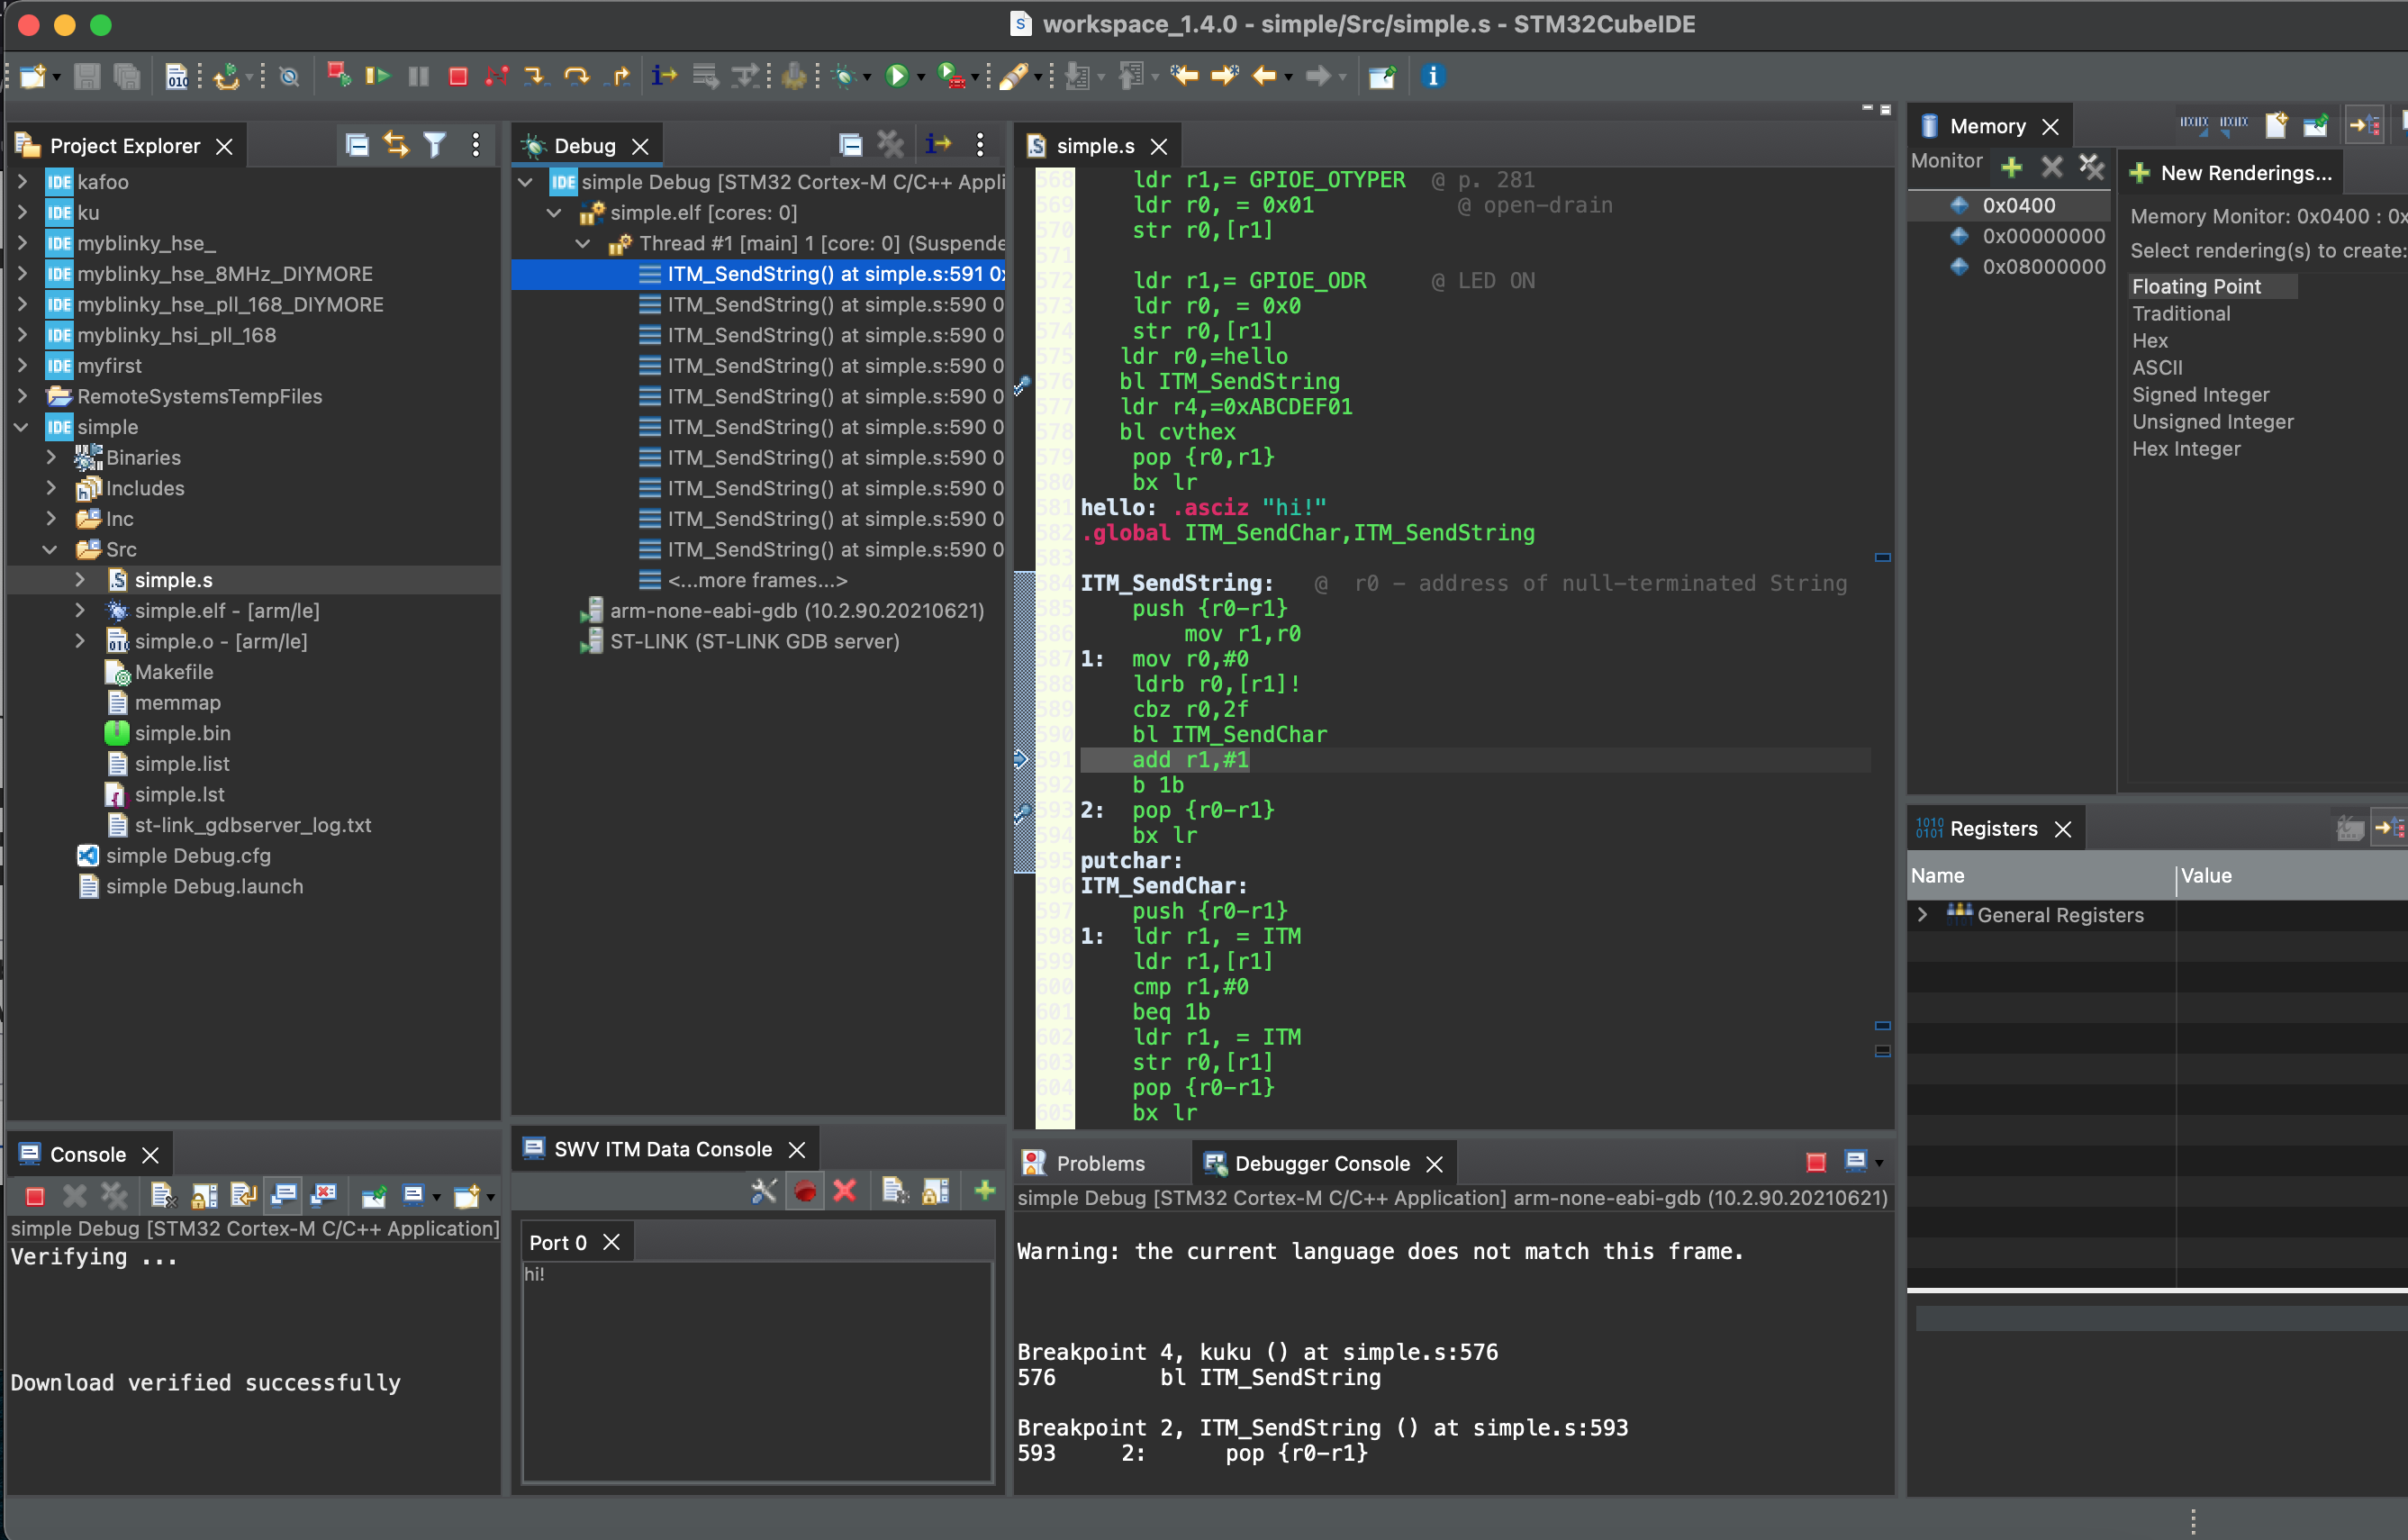2408x1540 pixels.
Task: Click the Step Over arrow icon
Action: (x=576, y=76)
